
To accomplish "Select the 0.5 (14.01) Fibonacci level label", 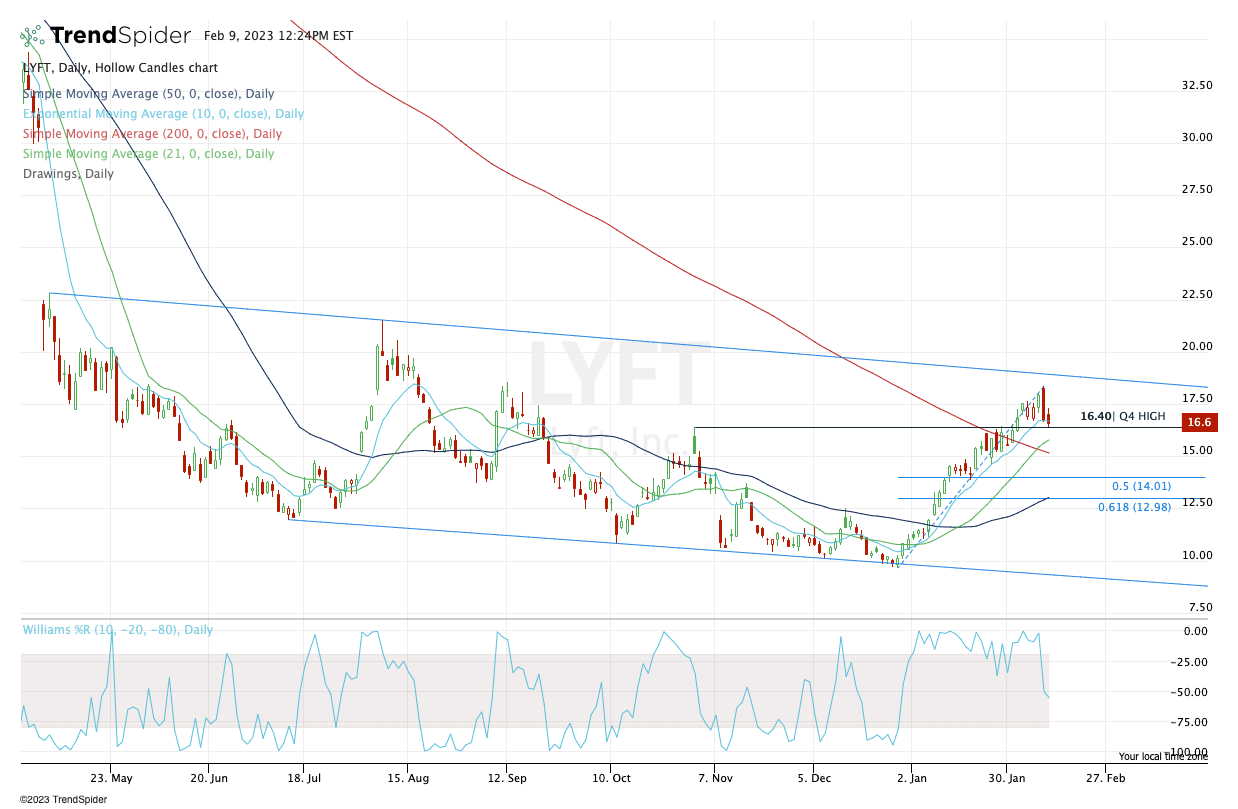I will tap(1141, 487).
